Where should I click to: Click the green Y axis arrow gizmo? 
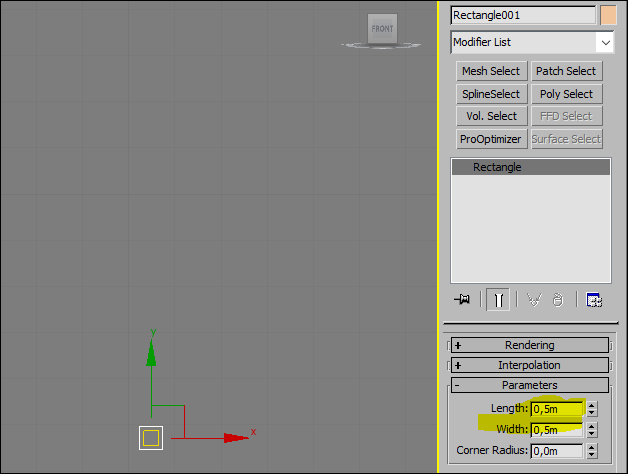pyautogui.click(x=151, y=353)
